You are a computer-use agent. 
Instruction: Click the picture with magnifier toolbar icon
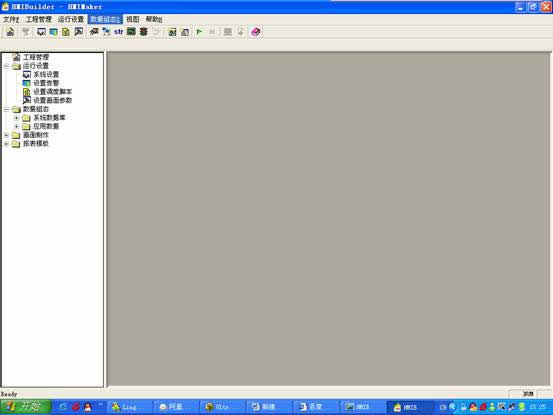[x=79, y=32]
